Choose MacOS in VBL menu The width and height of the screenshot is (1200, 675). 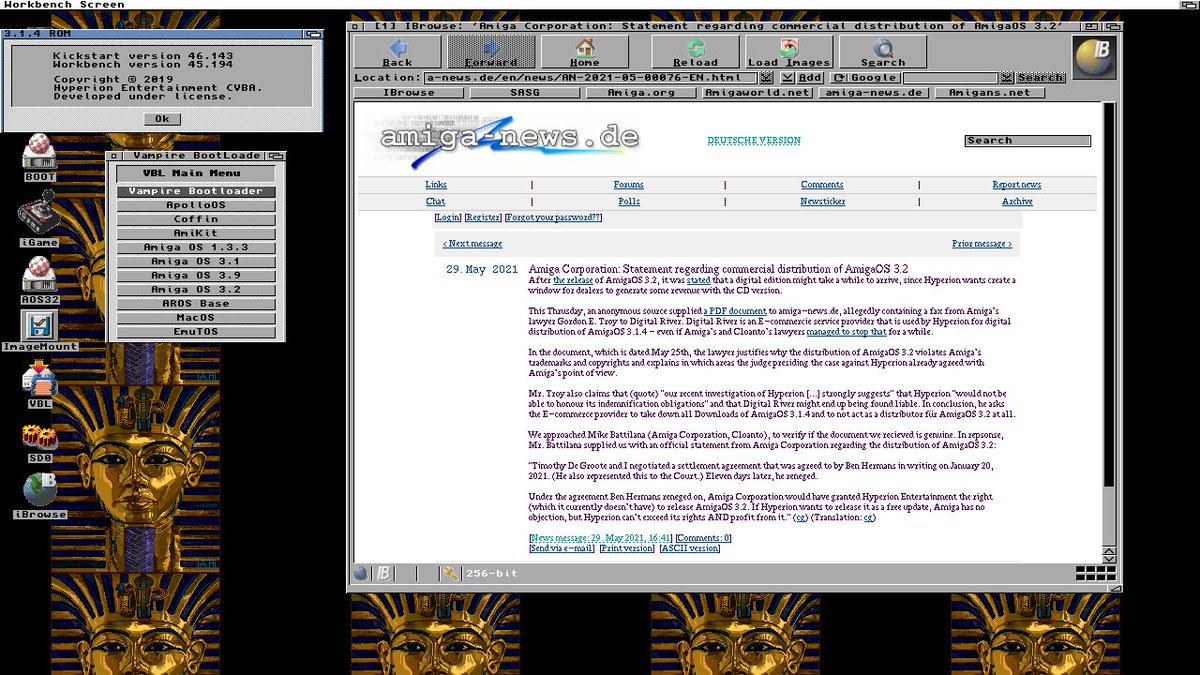[196, 317]
